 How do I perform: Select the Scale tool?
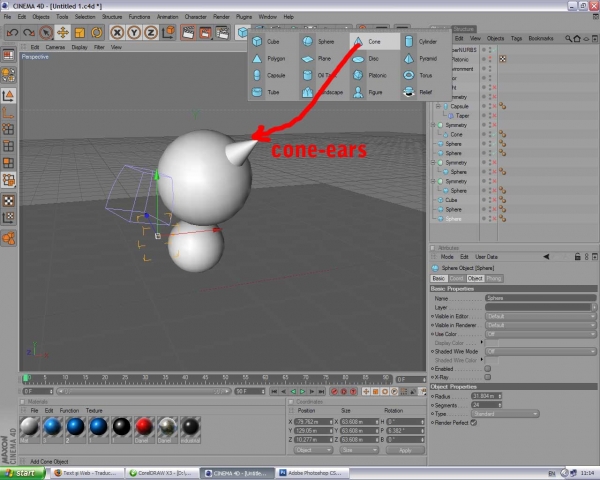point(80,33)
